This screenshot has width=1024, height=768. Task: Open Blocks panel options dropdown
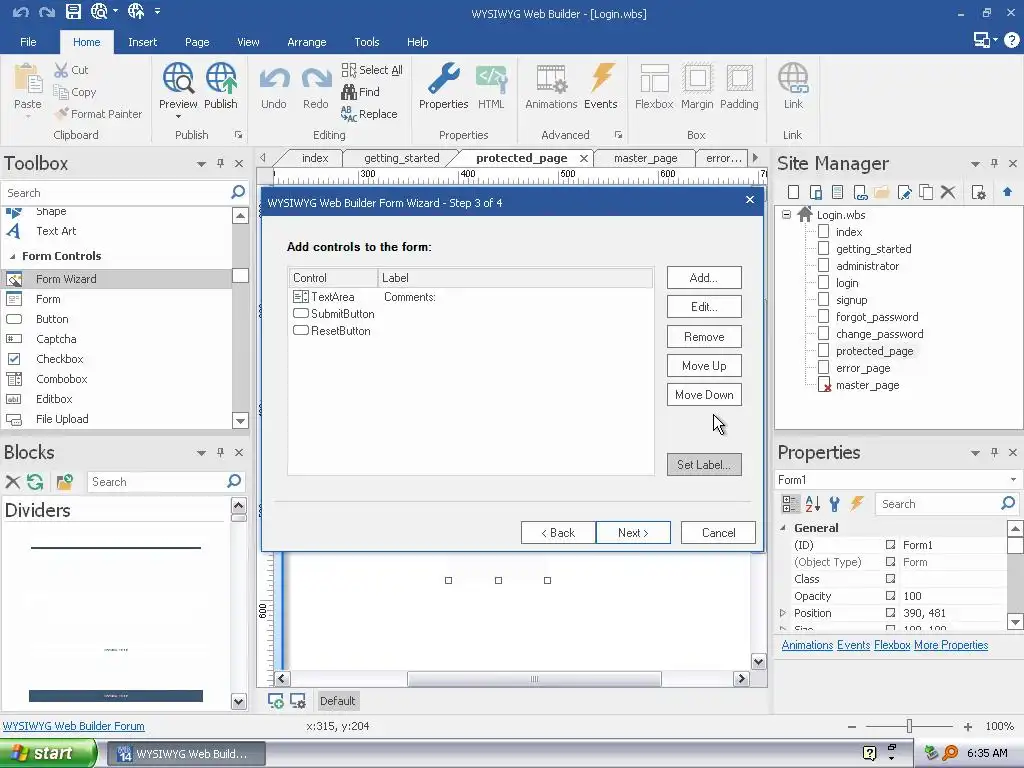coord(201,453)
